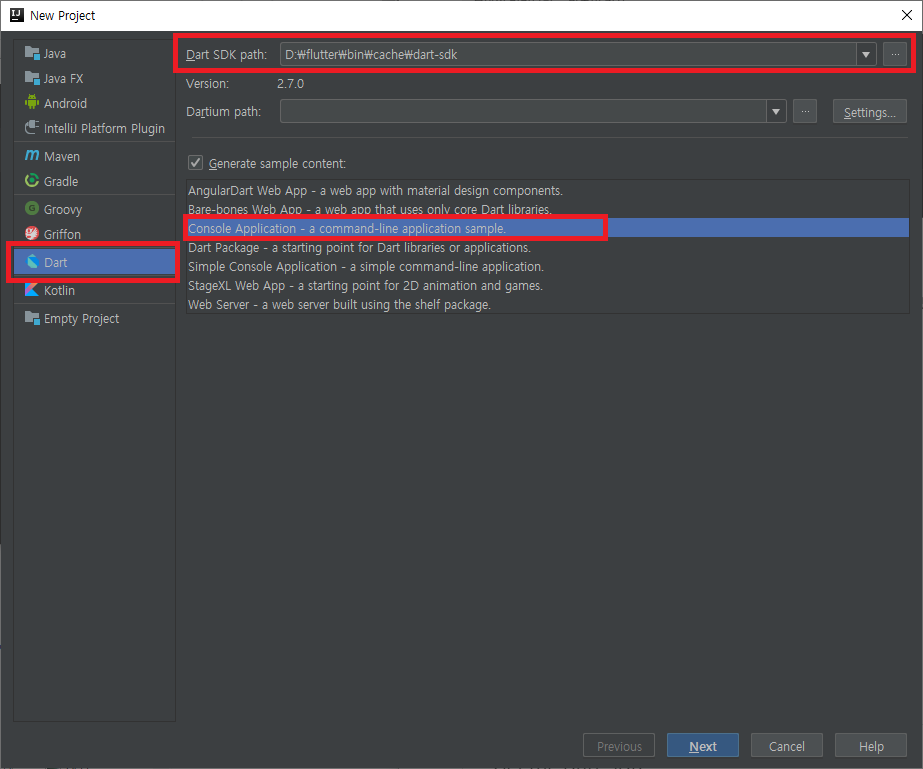Click the IntelliJ Platform Plugin label
The image size is (923, 769).
(x=104, y=128)
